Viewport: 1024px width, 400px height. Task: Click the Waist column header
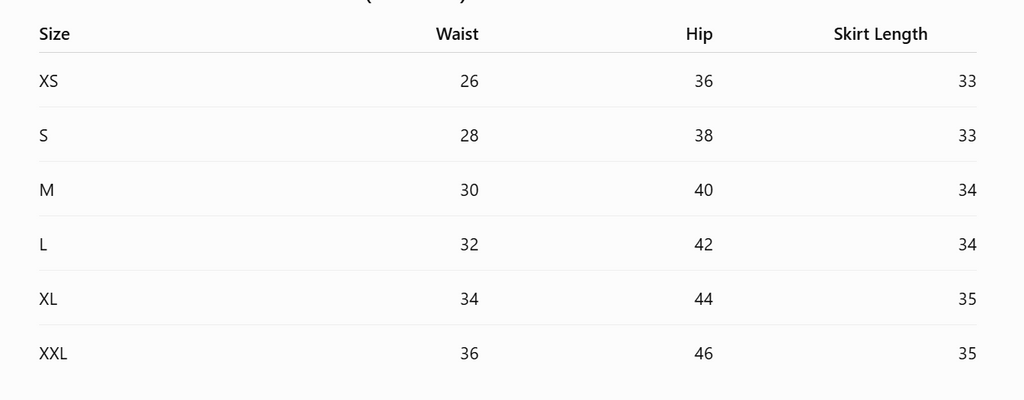(457, 34)
